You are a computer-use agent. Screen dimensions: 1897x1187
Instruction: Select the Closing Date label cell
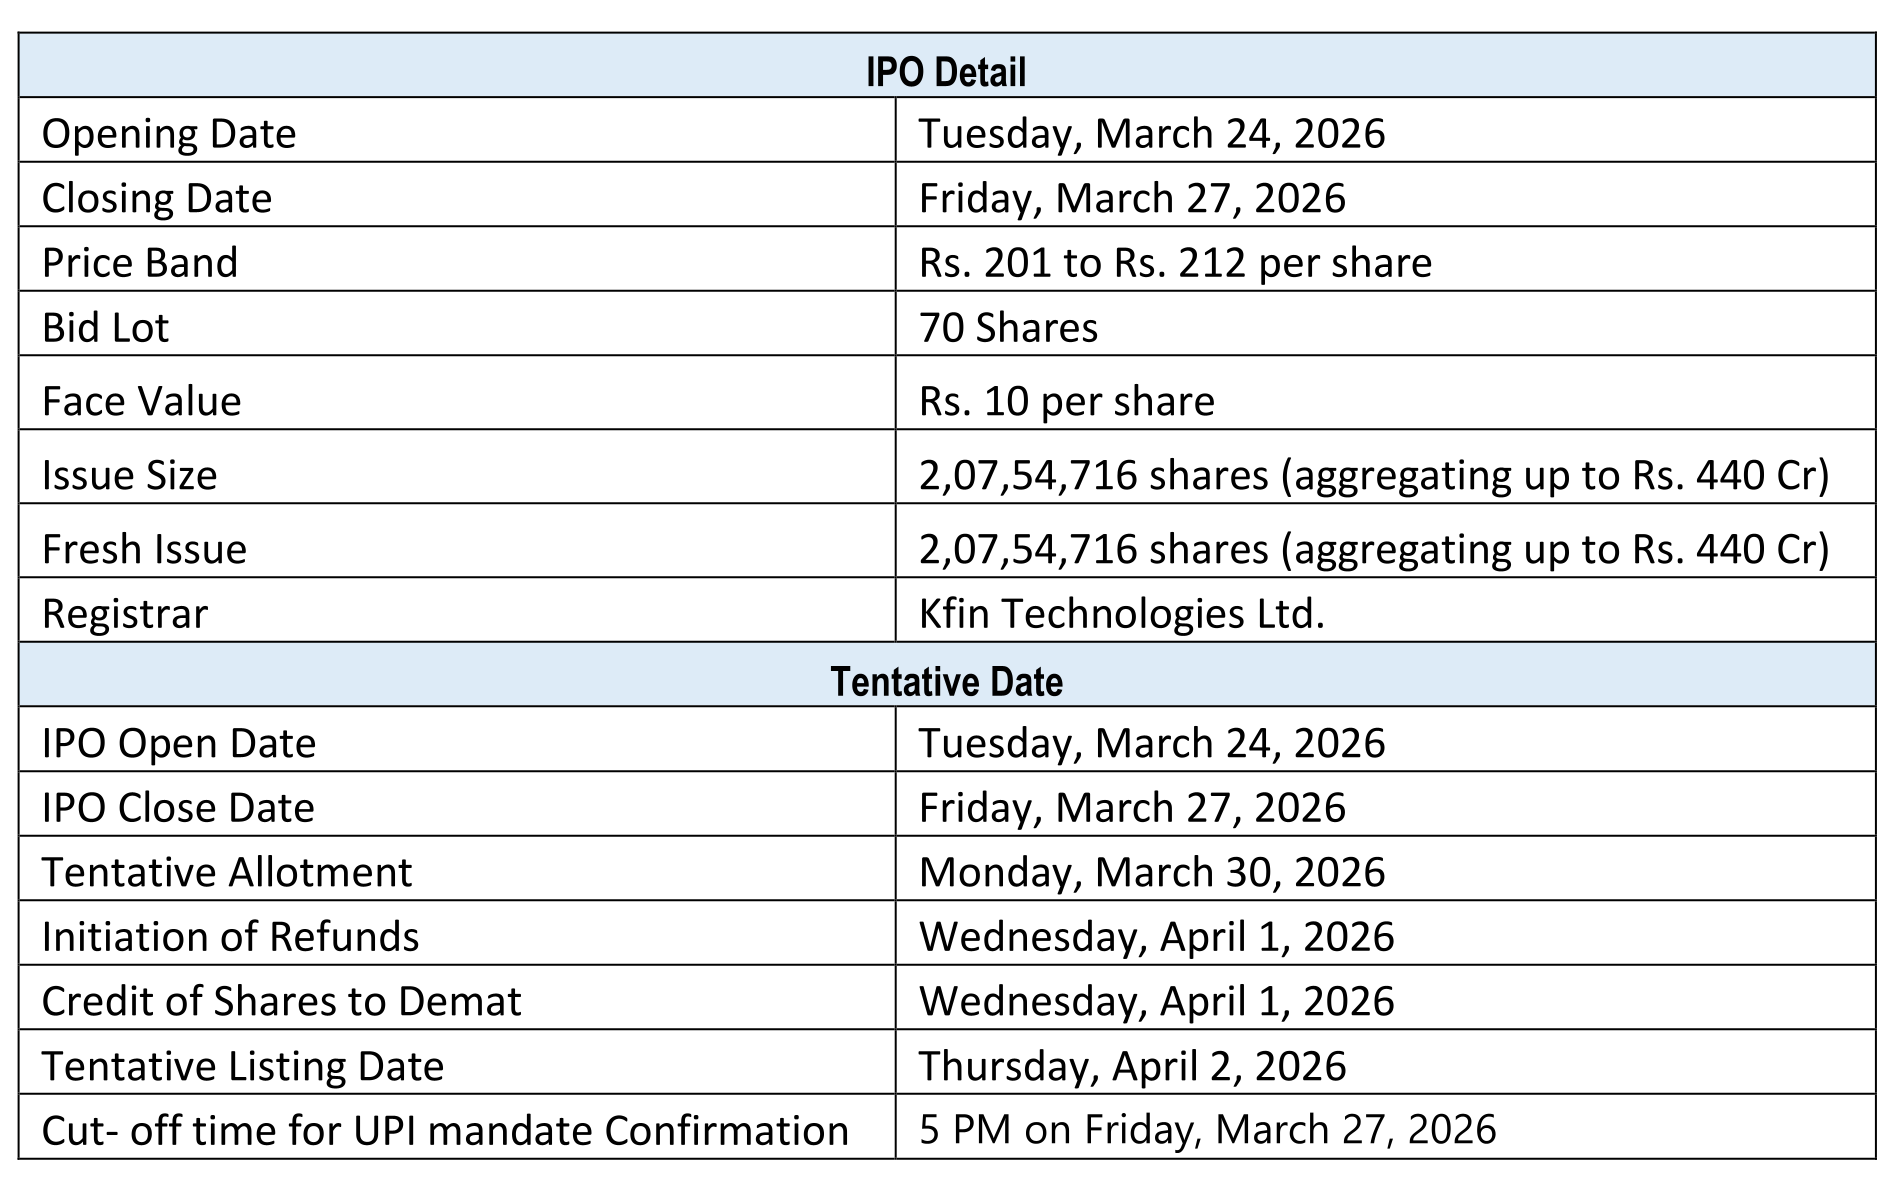click(157, 198)
